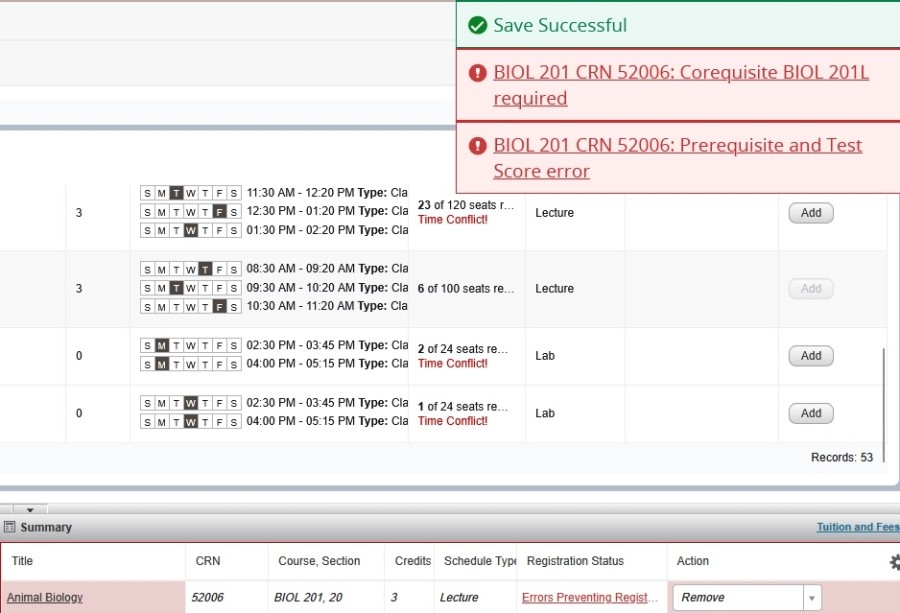This screenshot has width=900, height=613.
Task: Switch to Tuition and Fees tab
Action: [x=857, y=527]
